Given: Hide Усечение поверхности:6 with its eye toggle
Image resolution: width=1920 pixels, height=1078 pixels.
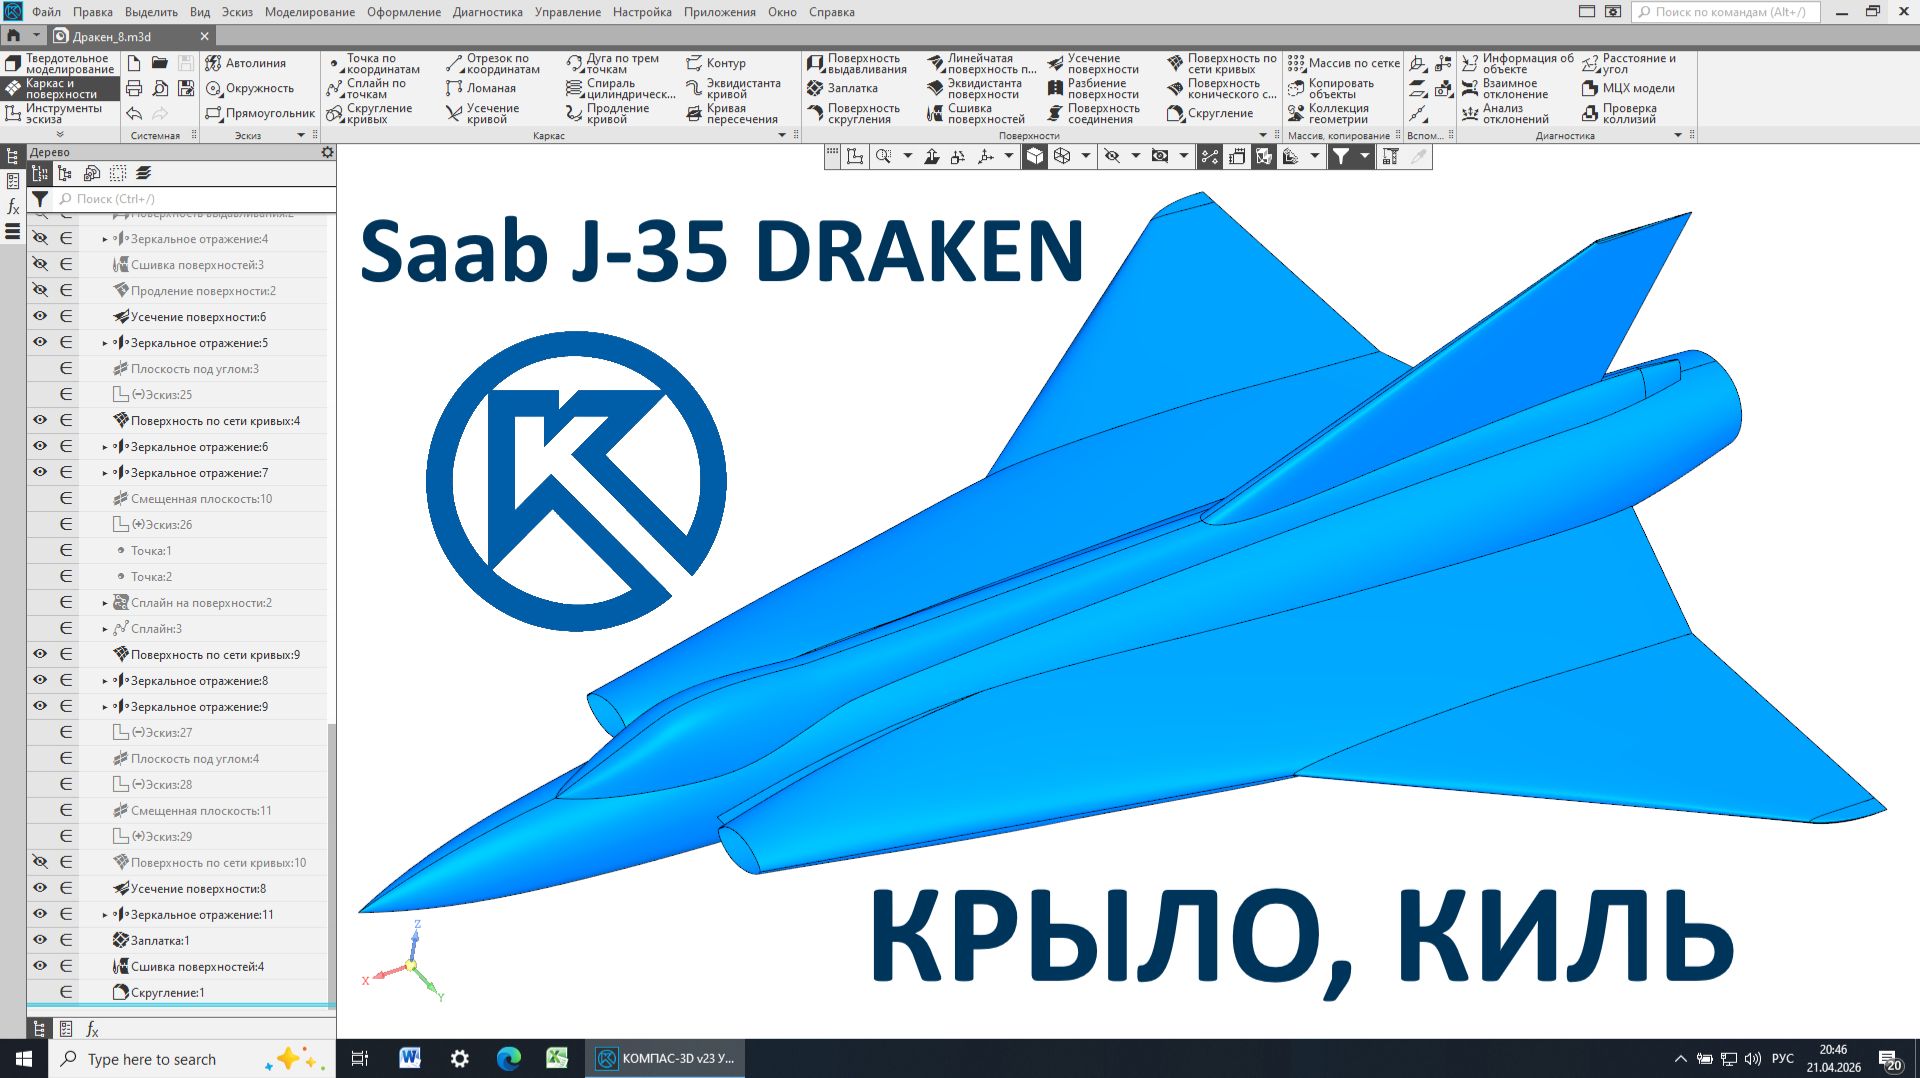Looking at the screenshot, I should coord(38,316).
